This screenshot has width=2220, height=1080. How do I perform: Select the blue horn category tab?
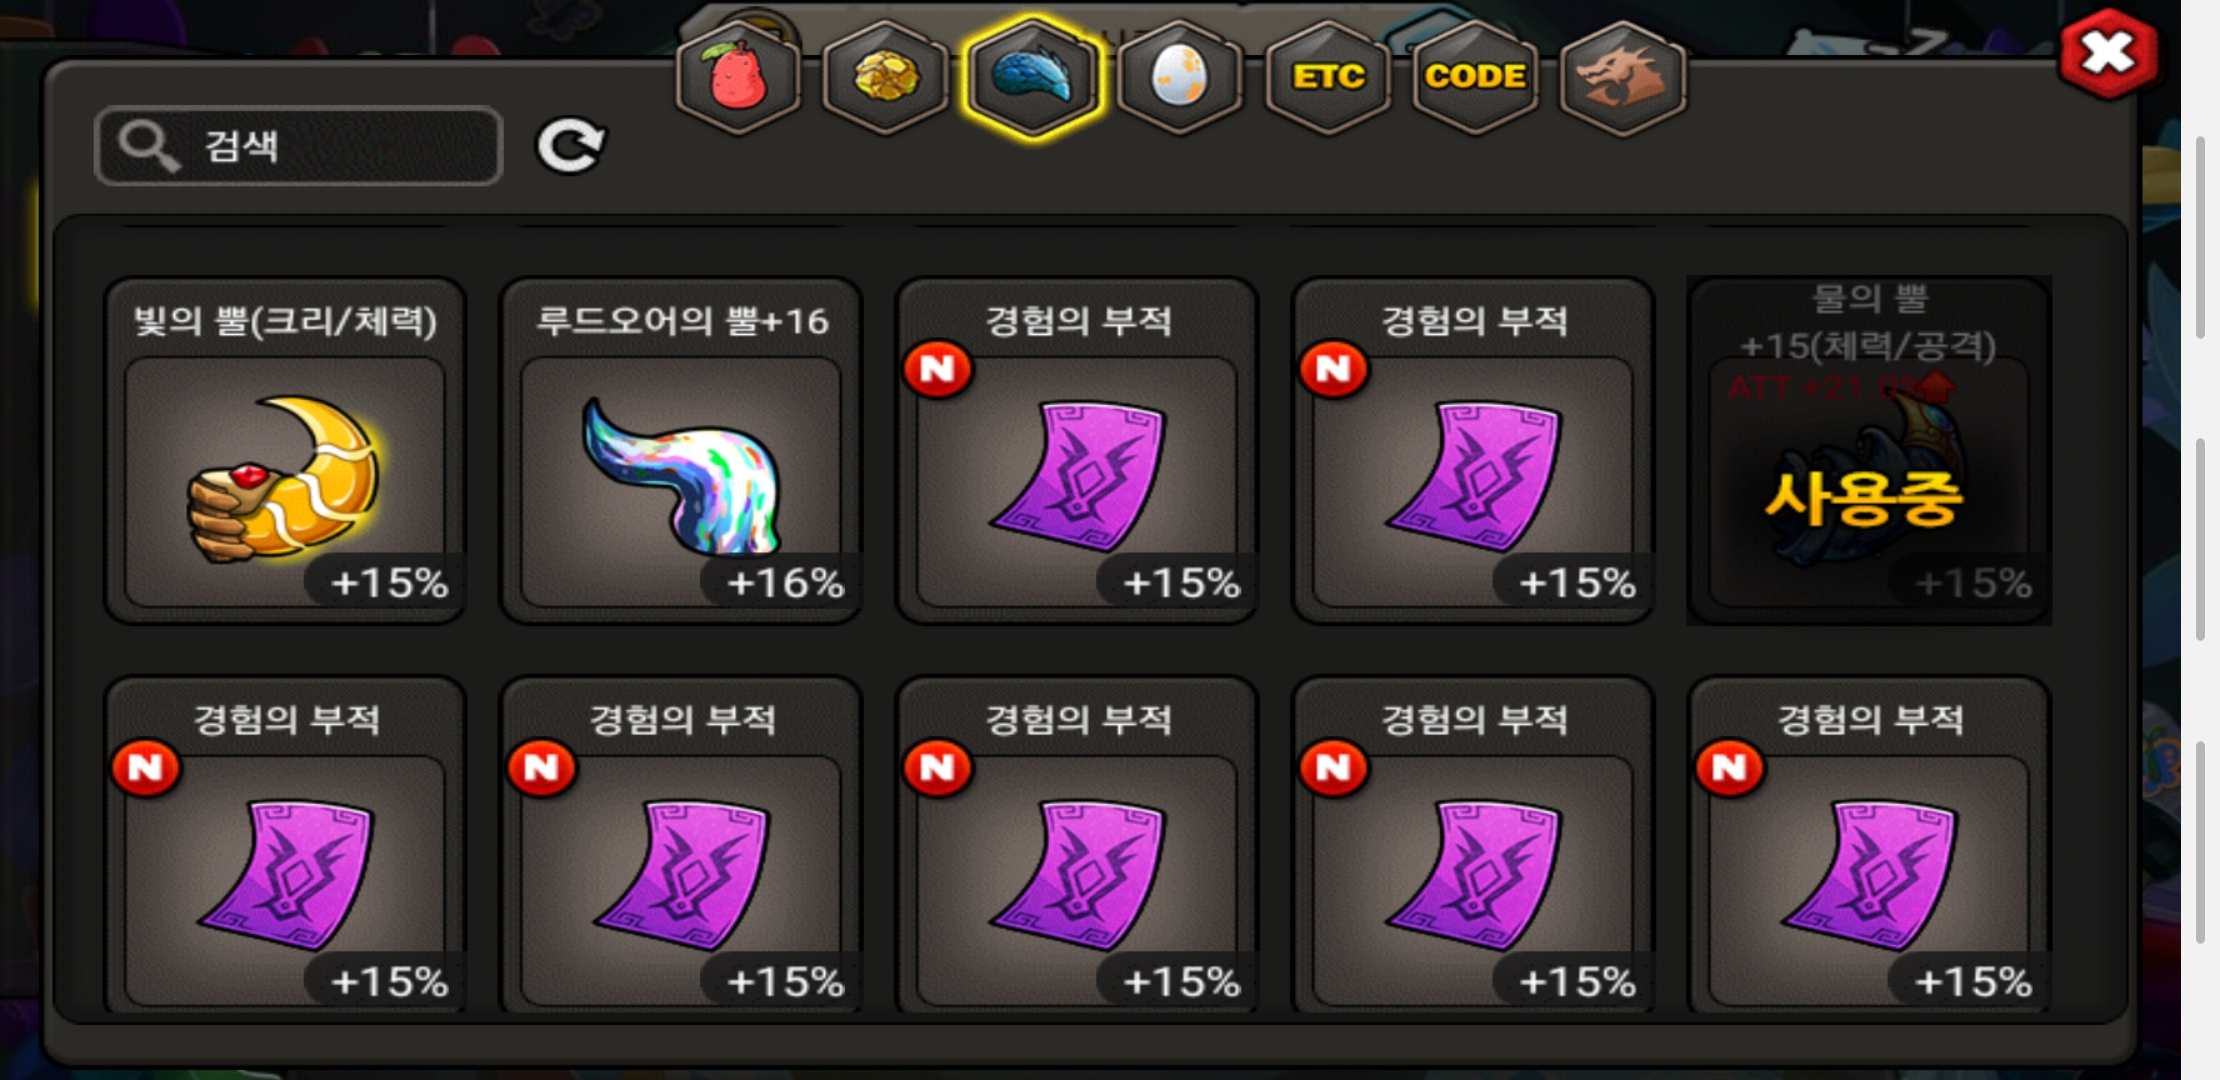coord(1033,77)
